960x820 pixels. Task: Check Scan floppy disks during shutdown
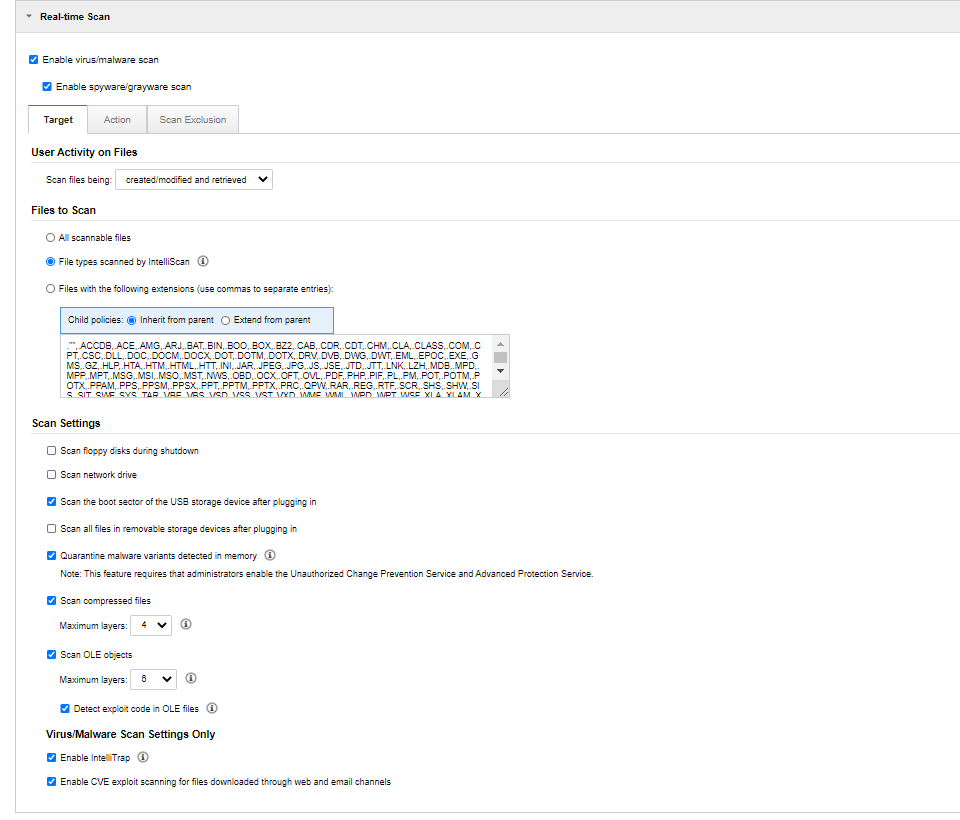(x=51, y=451)
